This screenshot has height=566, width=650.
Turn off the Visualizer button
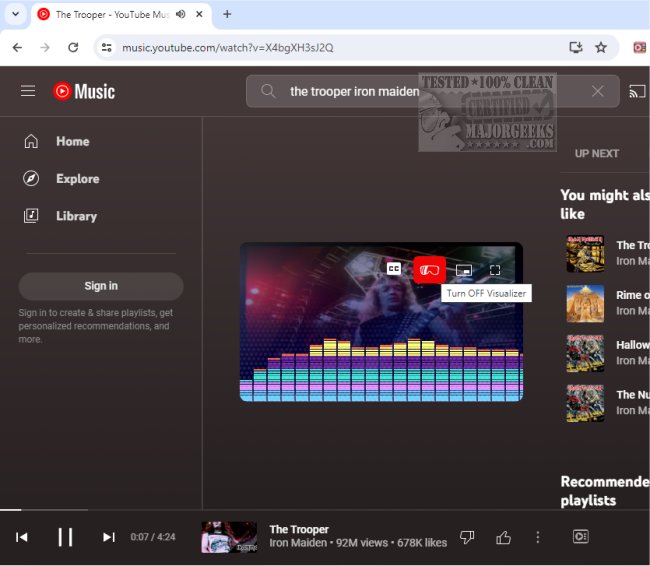click(429, 270)
